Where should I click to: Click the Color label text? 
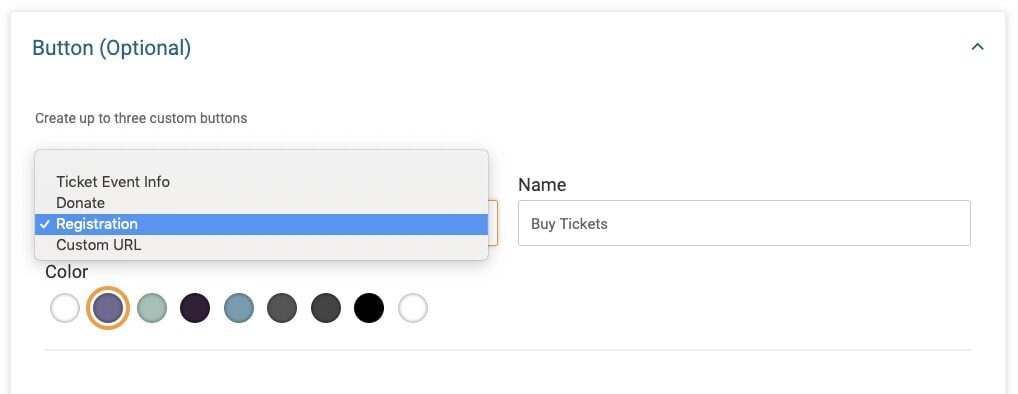pos(66,271)
